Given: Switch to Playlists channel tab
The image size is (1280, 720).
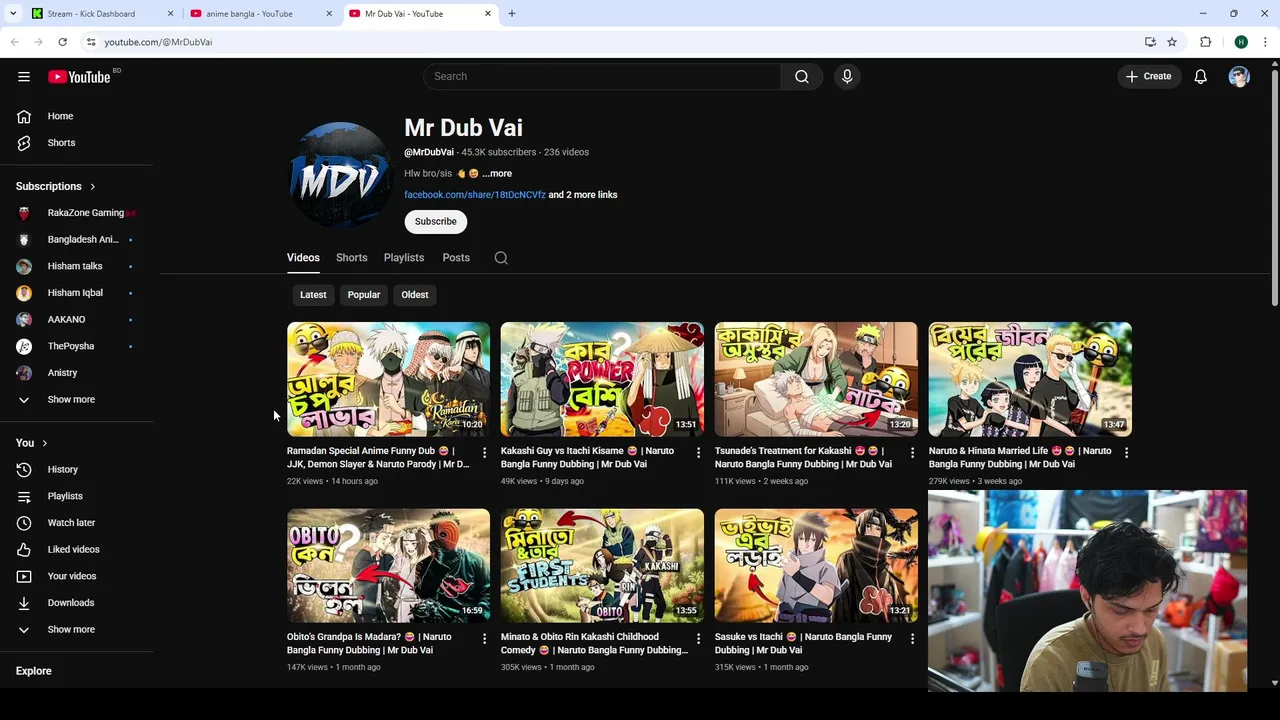Looking at the screenshot, I should [x=404, y=258].
